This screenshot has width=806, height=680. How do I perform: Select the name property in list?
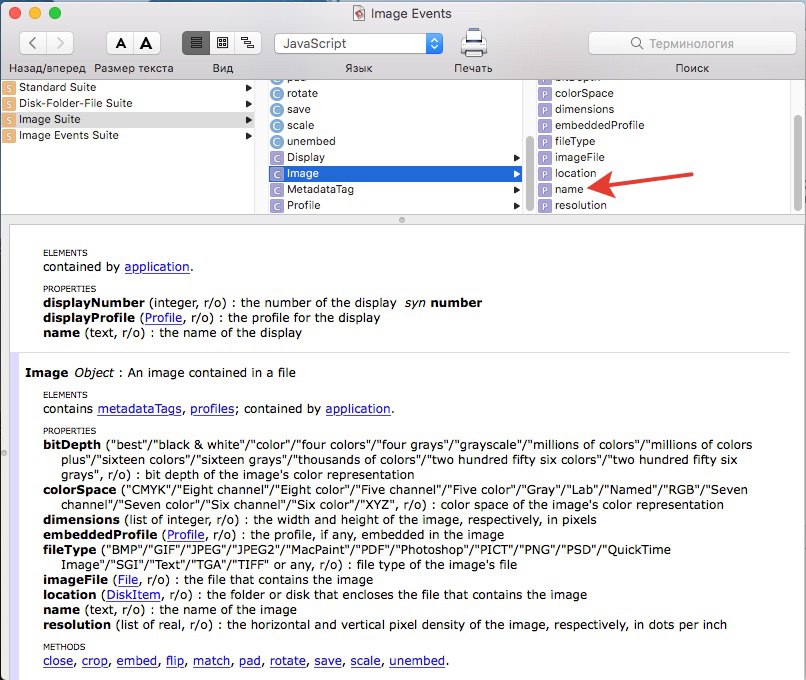point(569,190)
